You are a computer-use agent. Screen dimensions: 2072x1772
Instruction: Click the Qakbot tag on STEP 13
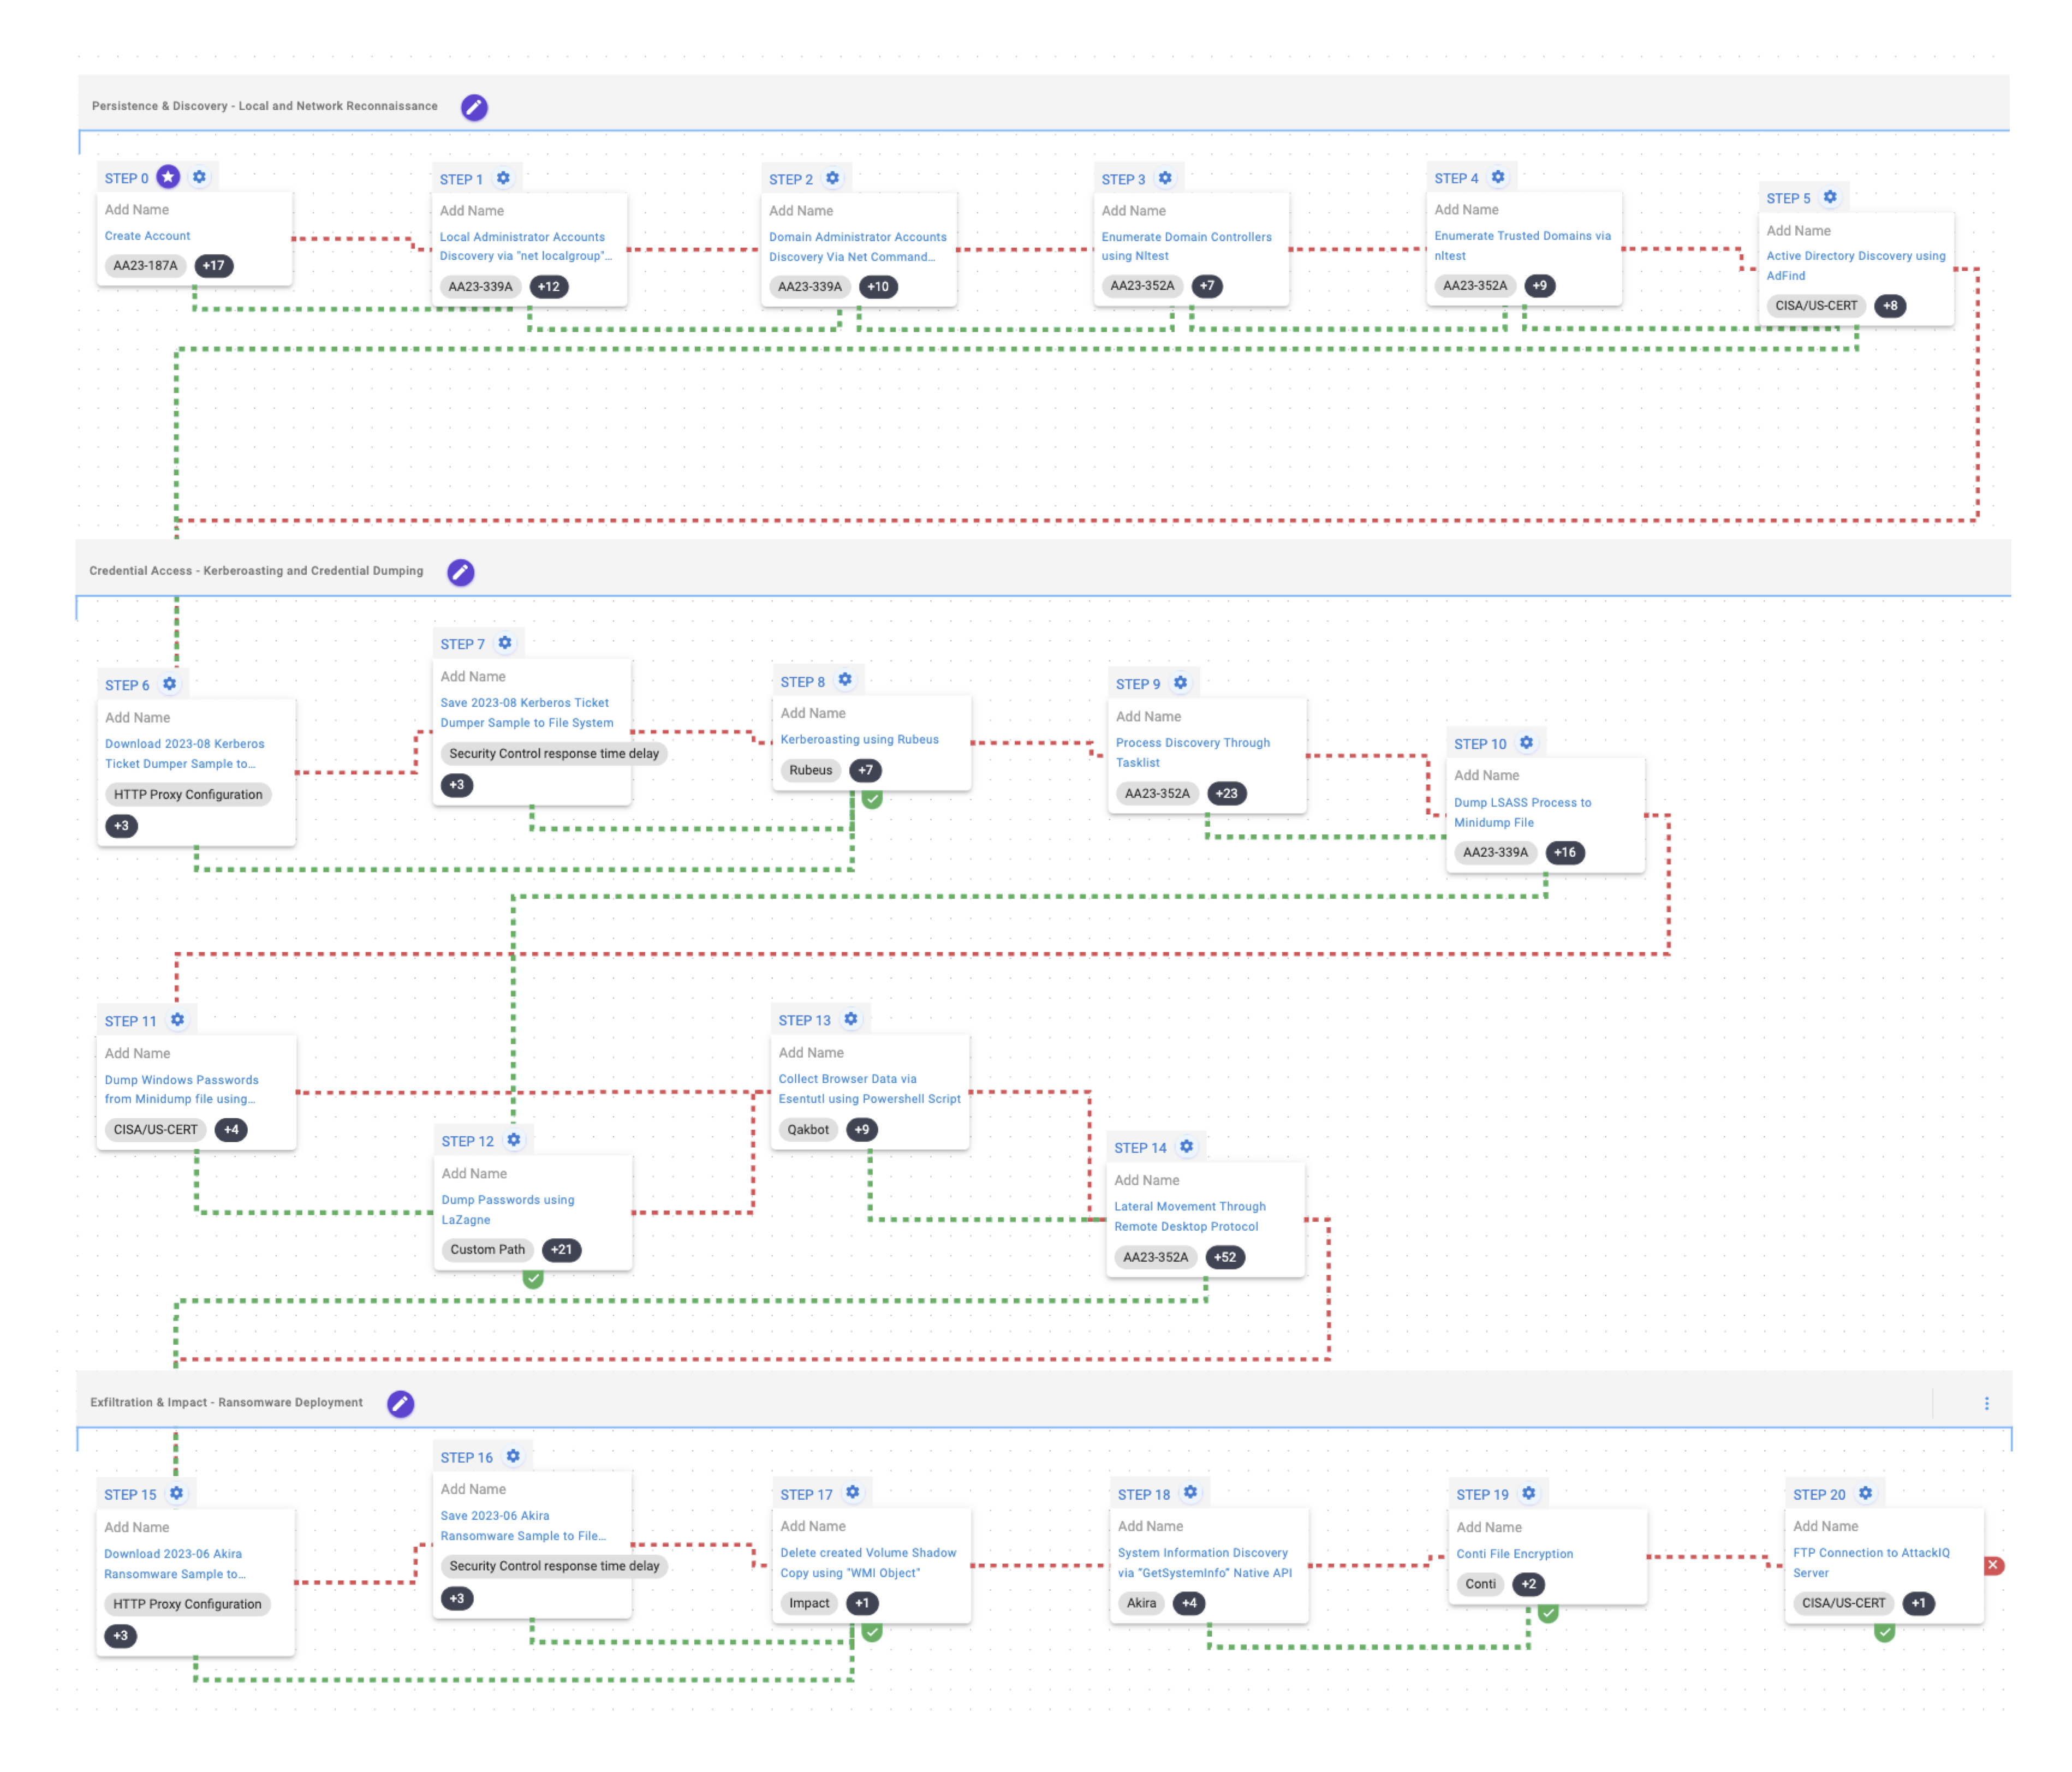coord(807,1129)
